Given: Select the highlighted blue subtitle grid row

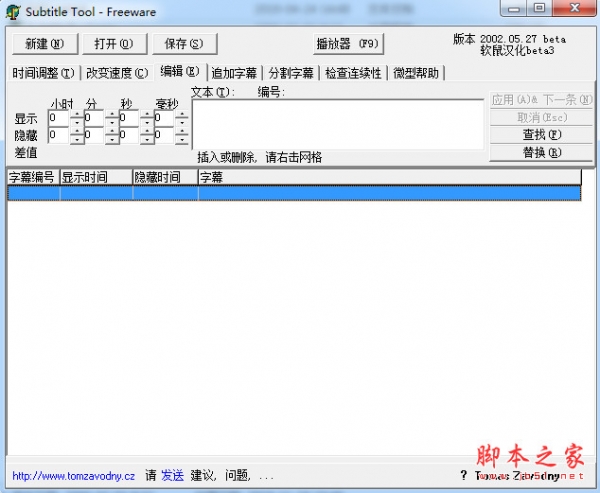Looking at the screenshot, I should click(x=294, y=193).
